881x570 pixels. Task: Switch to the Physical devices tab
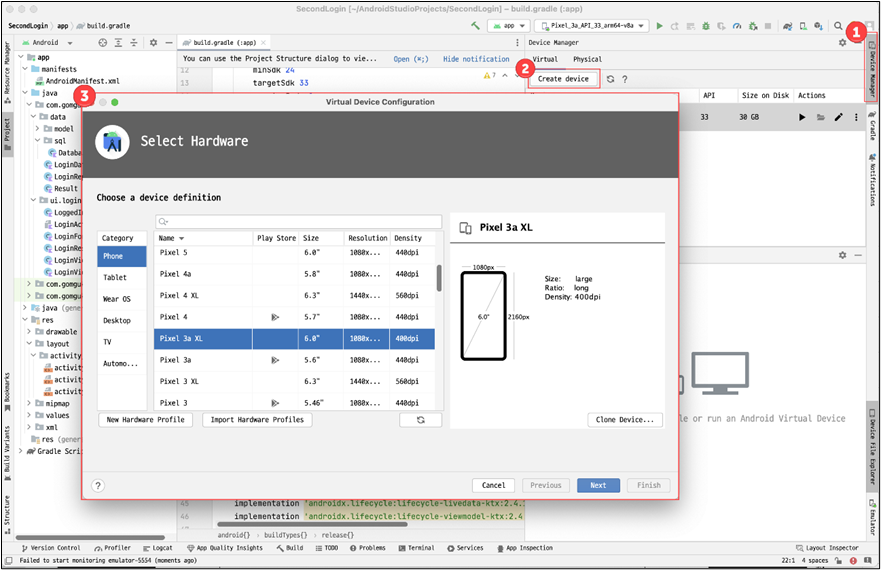(587, 59)
